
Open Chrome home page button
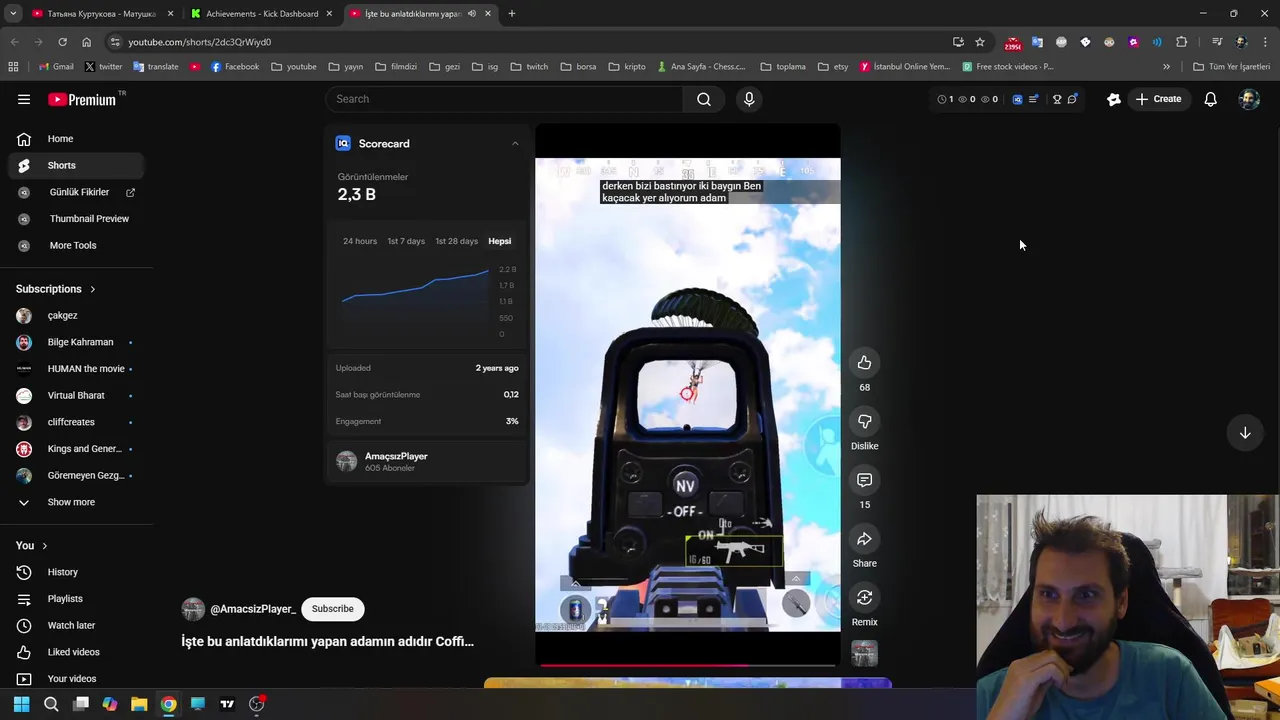(x=86, y=42)
